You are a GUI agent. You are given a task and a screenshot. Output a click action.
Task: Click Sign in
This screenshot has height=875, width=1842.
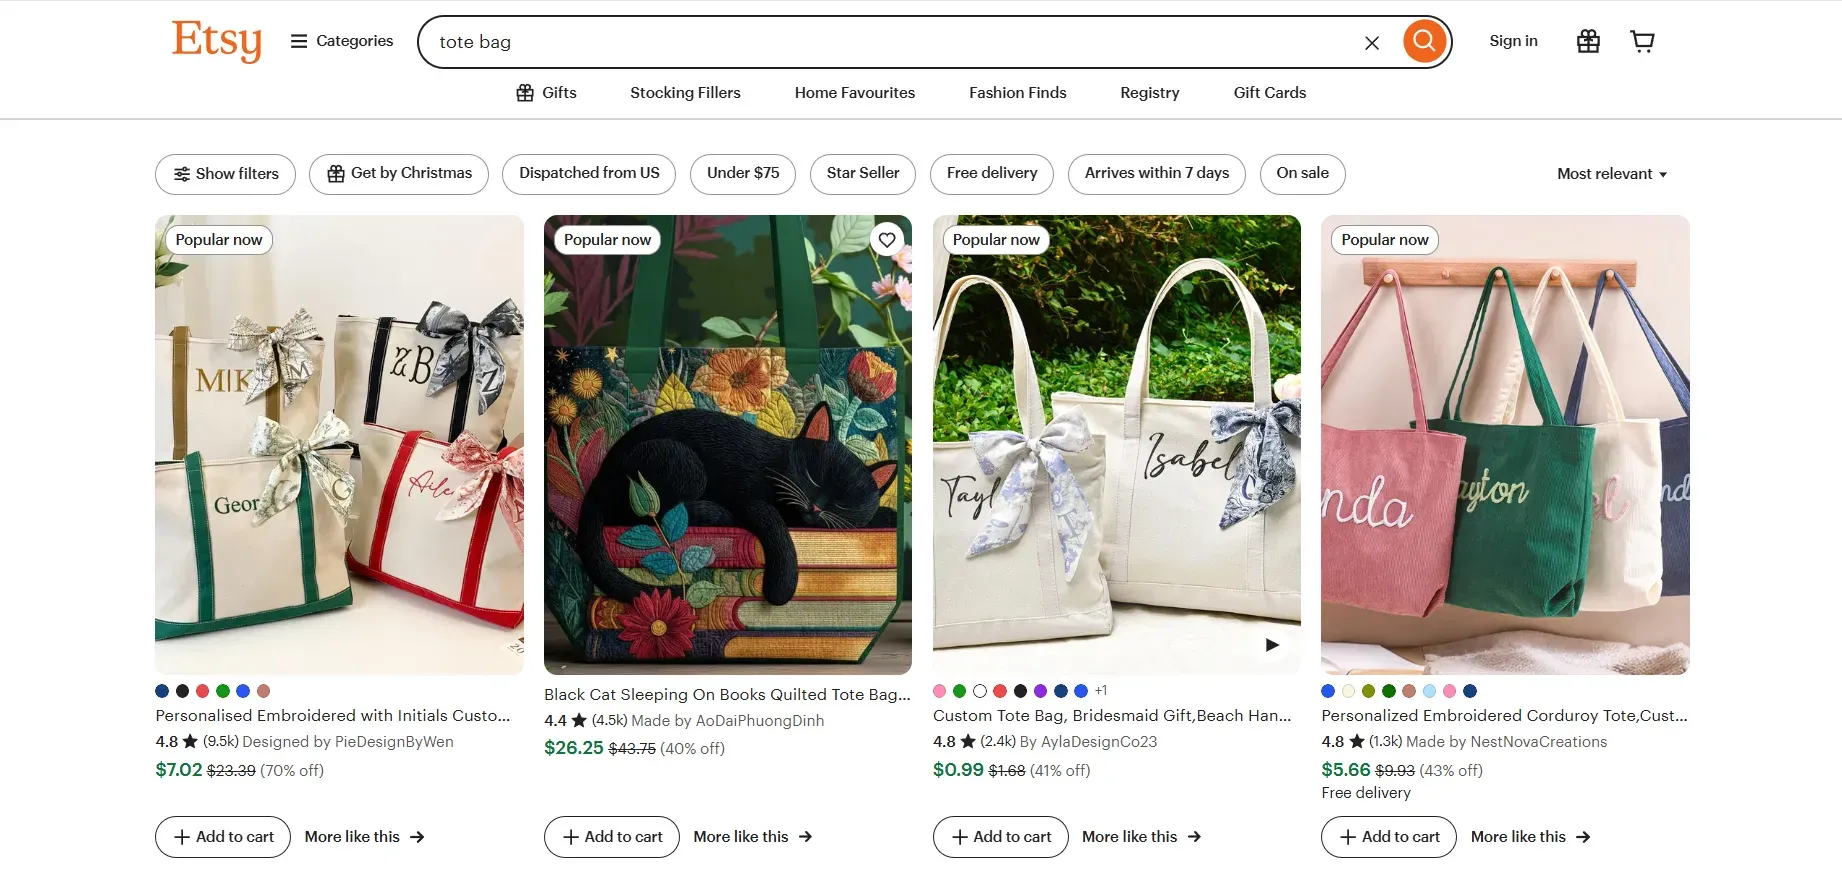click(x=1513, y=41)
